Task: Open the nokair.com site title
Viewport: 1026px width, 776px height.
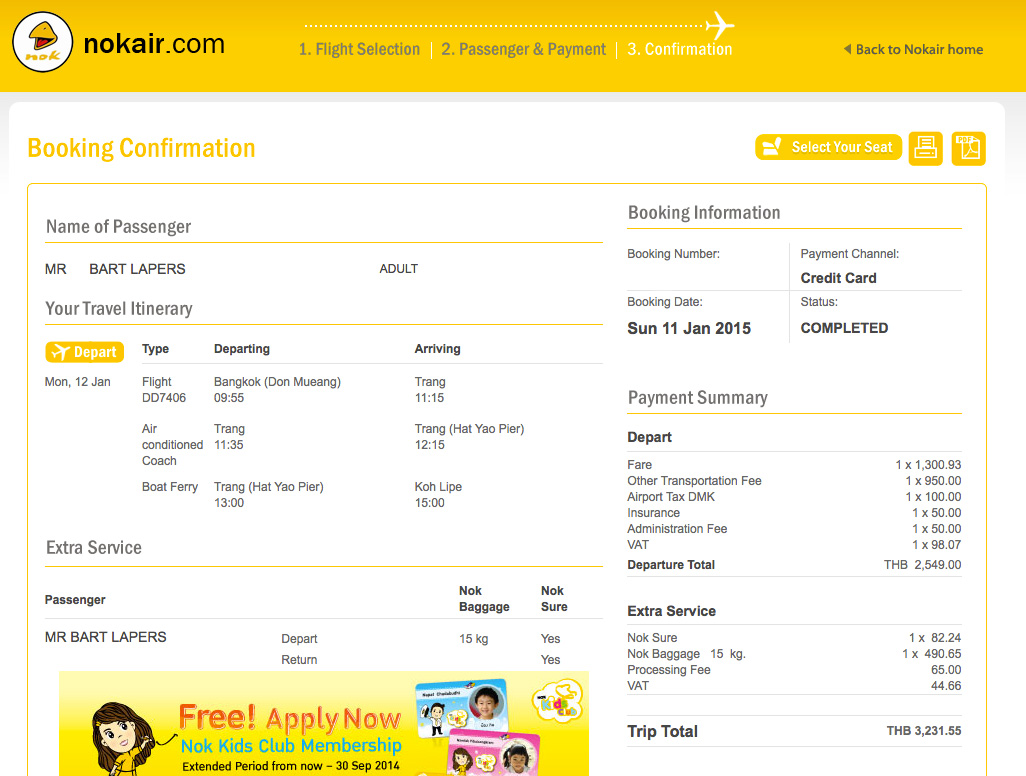Action: (154, 44)
